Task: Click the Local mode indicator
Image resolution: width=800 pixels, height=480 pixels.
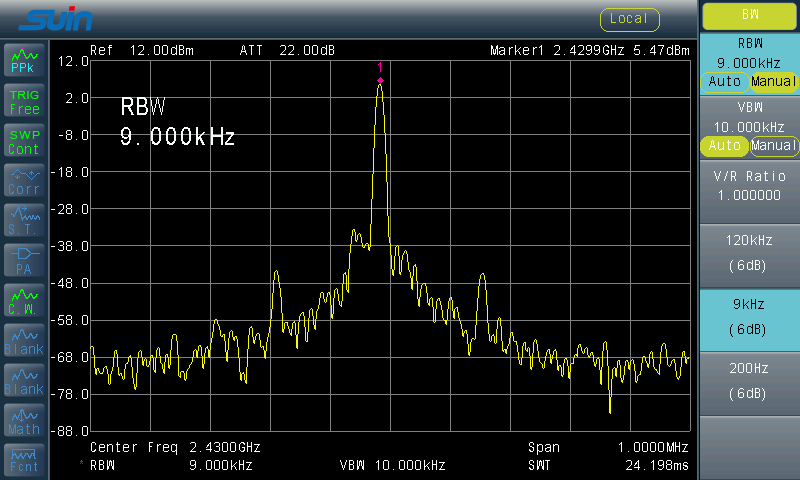Action: click(629, 18)
